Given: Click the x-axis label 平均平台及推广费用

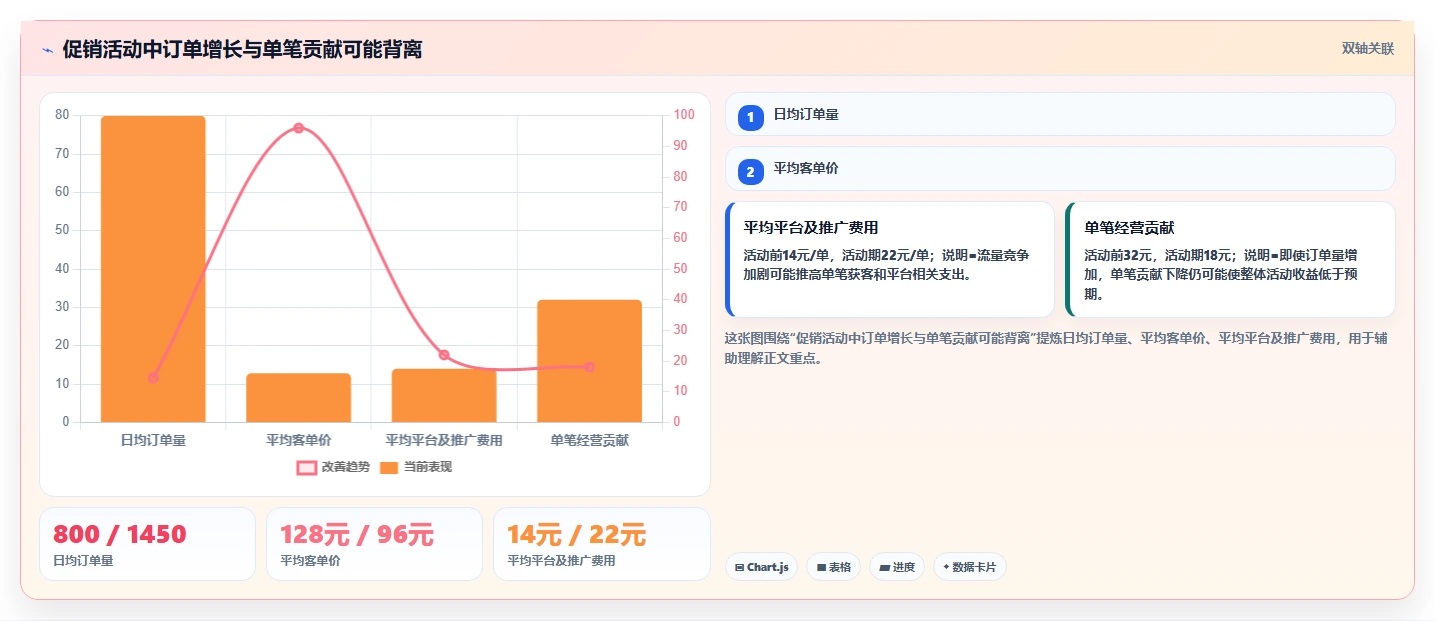Looking at the screenshot, I should click(x=444, y=440).
